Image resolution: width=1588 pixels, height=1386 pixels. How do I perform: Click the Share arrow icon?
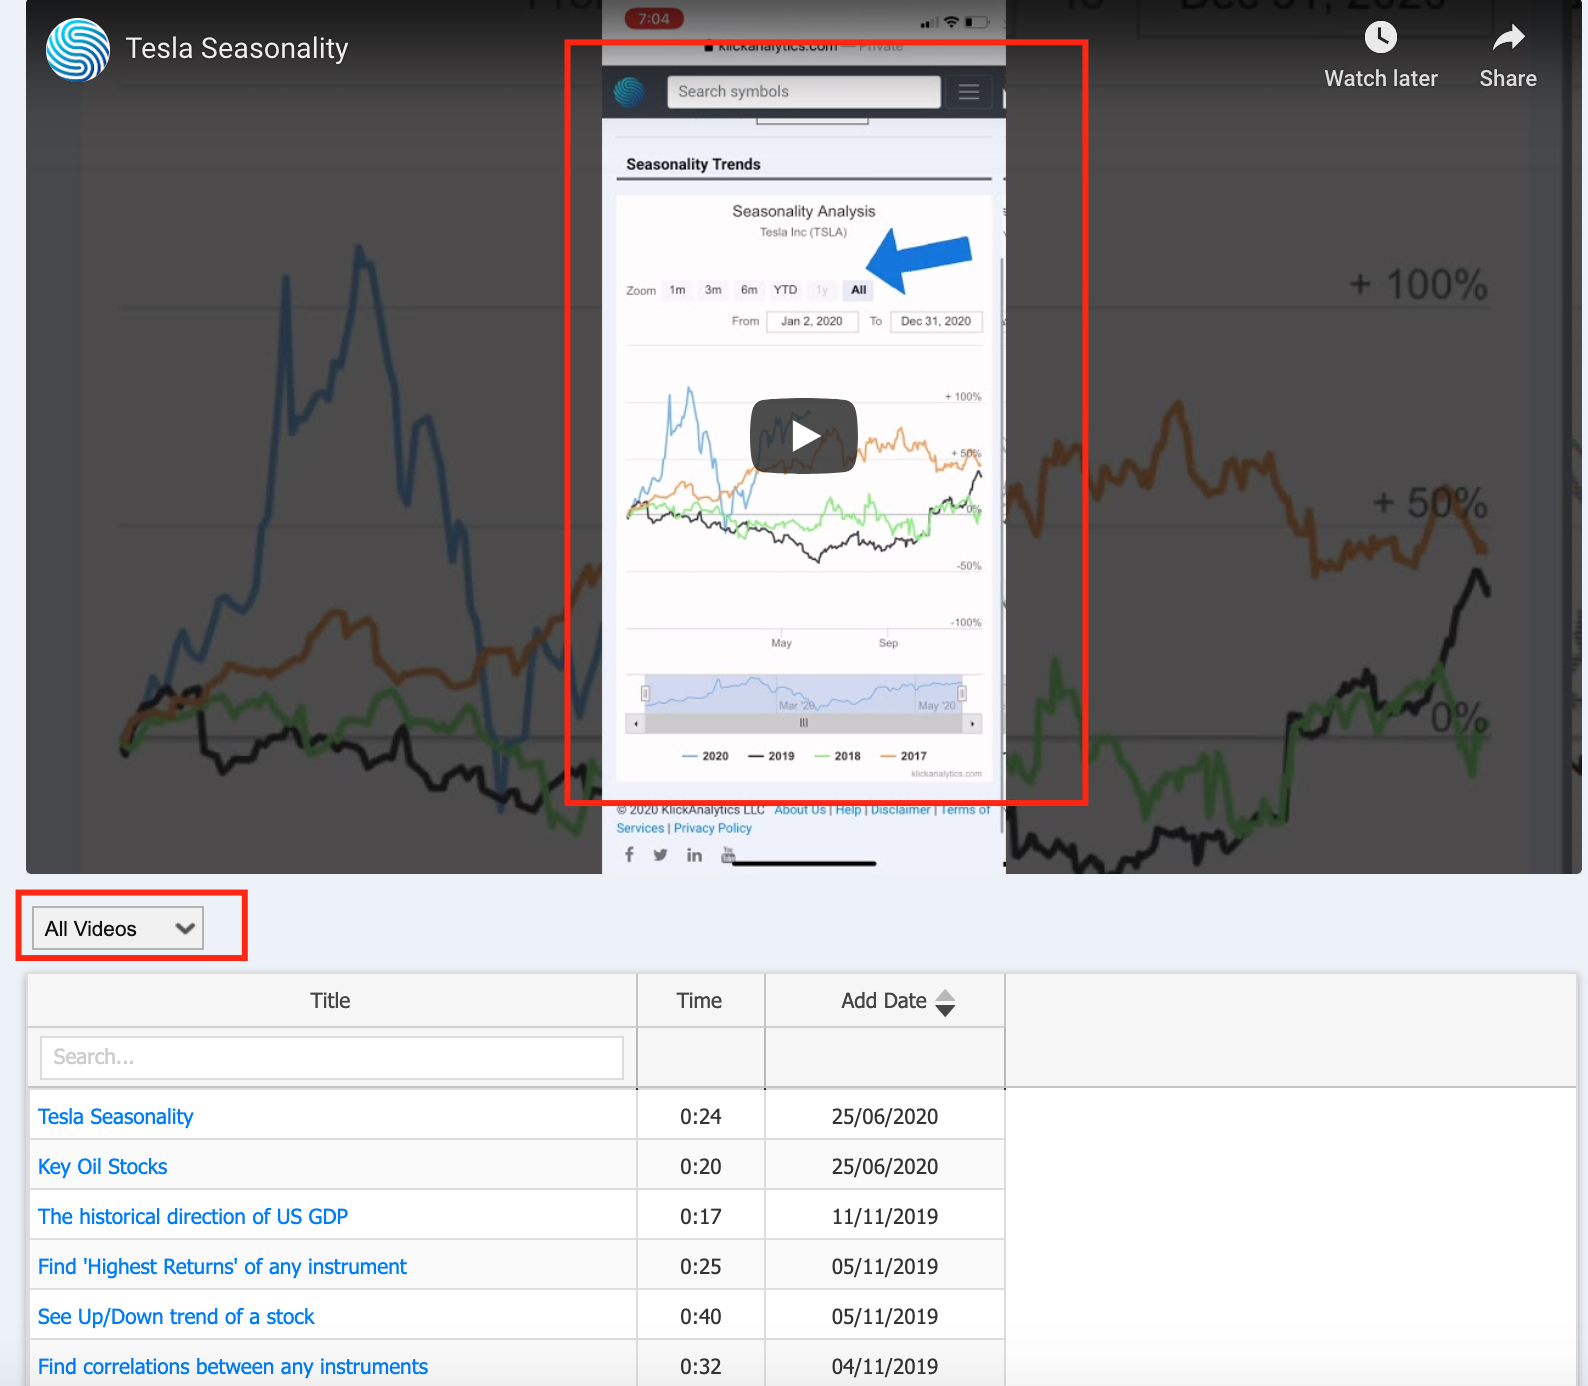coord(1508,38)
